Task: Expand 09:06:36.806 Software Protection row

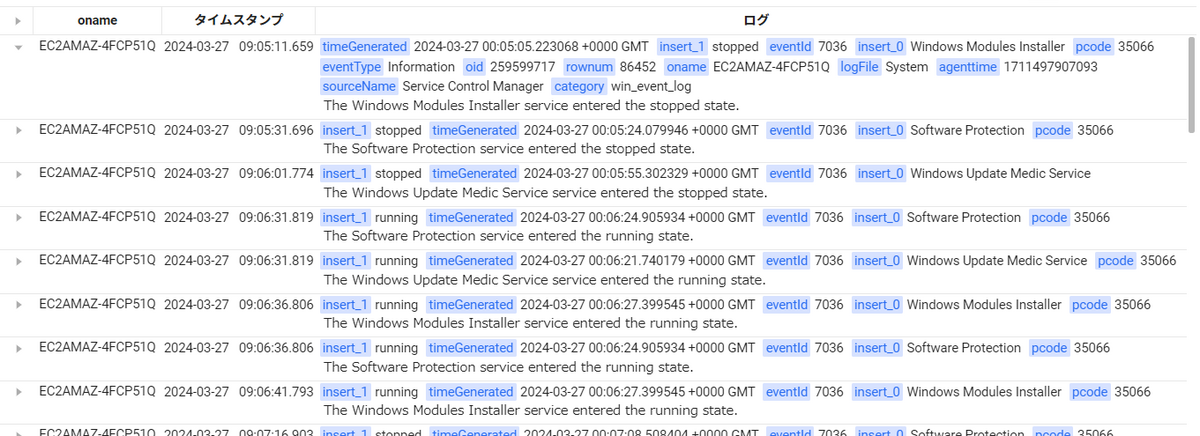Action: (17, 348)
